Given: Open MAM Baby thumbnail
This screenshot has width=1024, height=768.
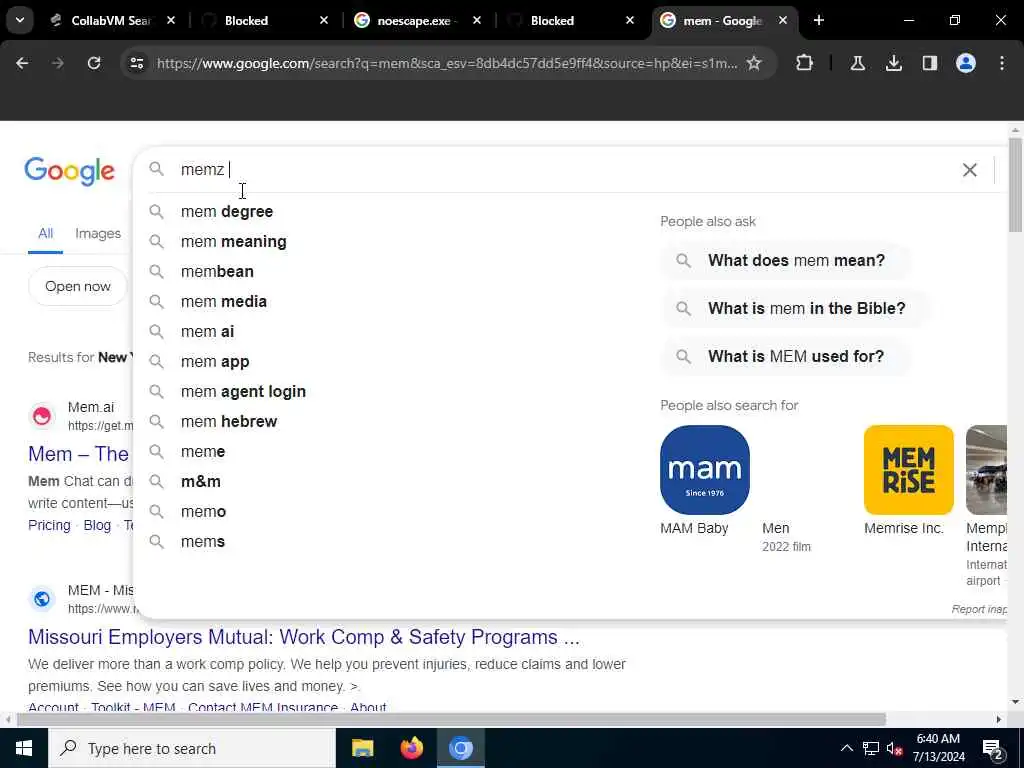Looking at the screenshot, I should [705, 470].
